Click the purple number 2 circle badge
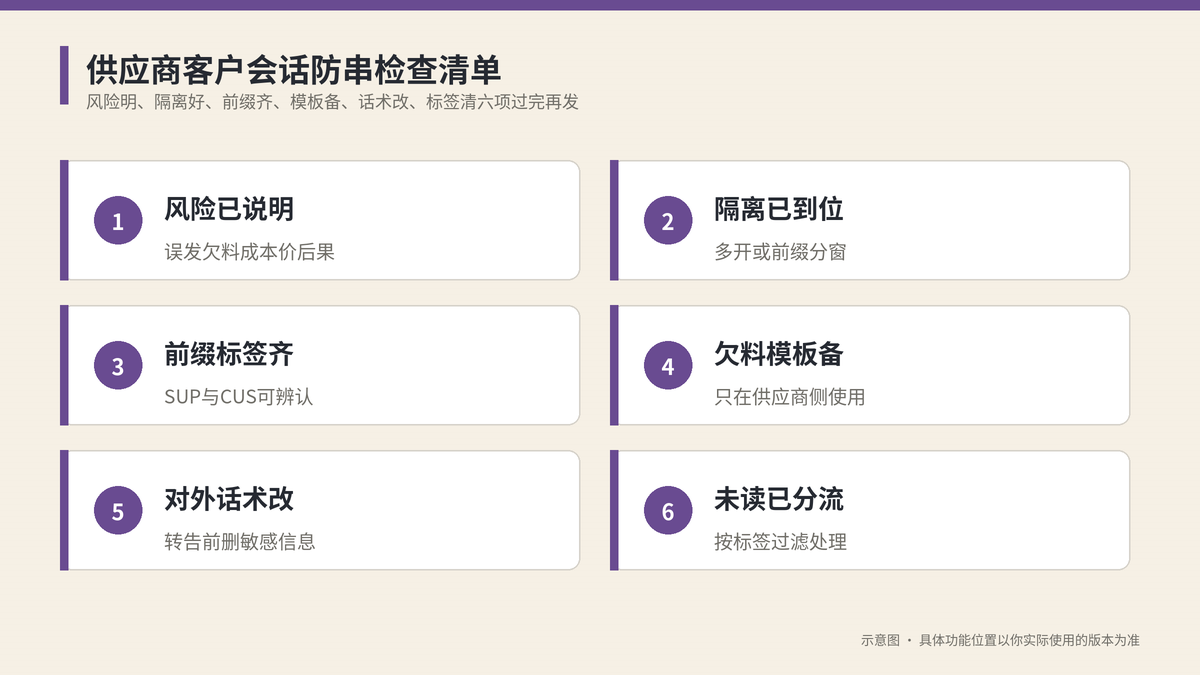The width and height of the screenshot is (1200, 675). click(668, 221)
